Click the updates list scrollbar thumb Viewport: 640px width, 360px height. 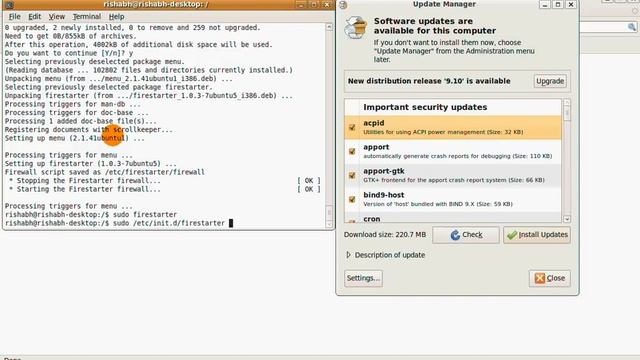click(567, 113)
